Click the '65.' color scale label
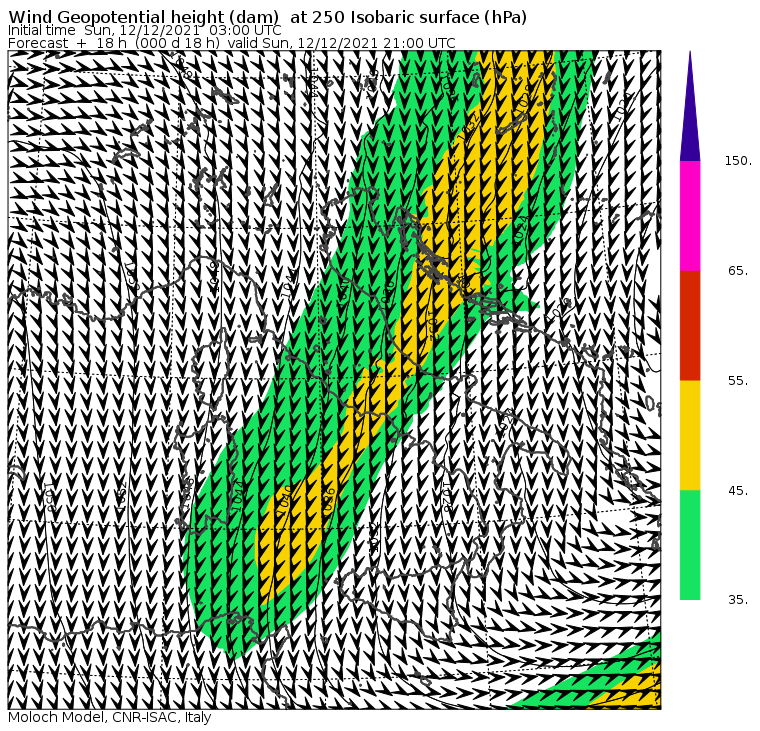 point(739,271)
